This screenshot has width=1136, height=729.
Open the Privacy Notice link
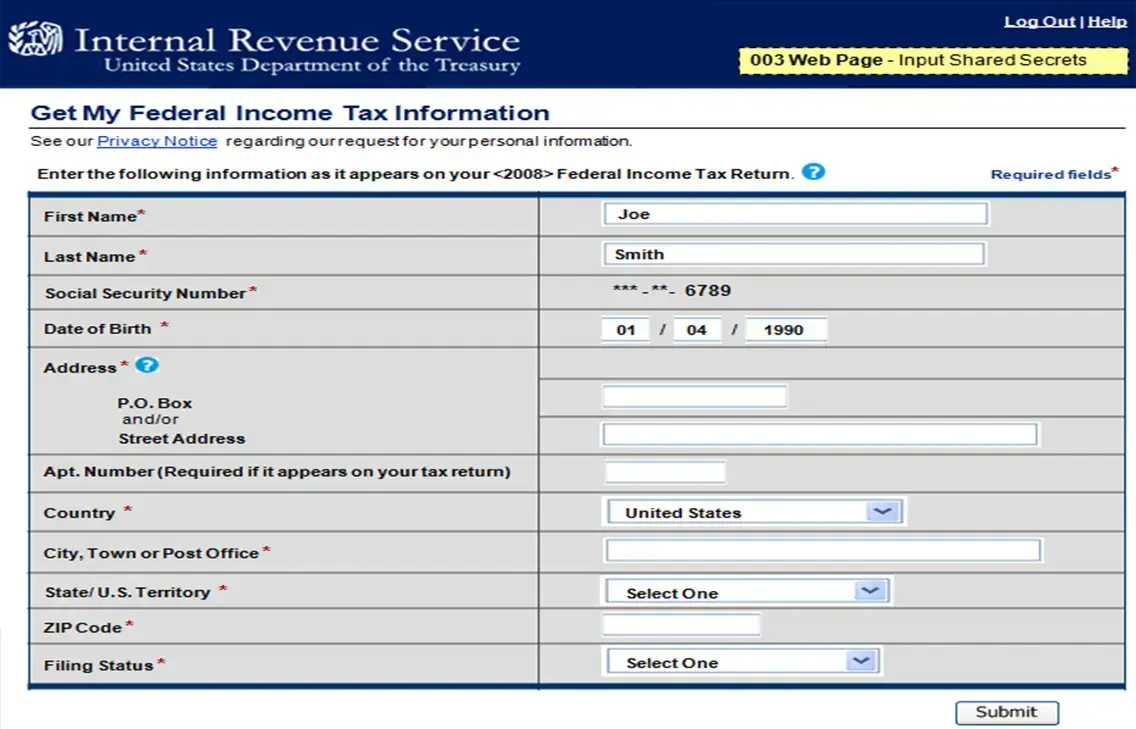point(157,141)
